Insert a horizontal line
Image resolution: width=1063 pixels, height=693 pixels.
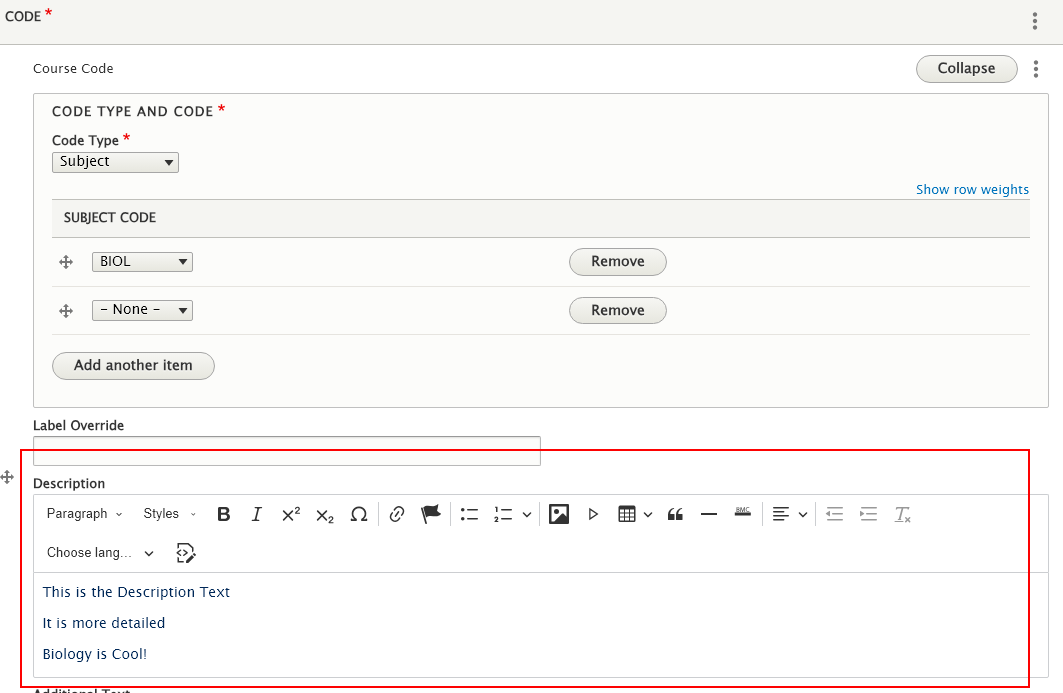[709, 513]
